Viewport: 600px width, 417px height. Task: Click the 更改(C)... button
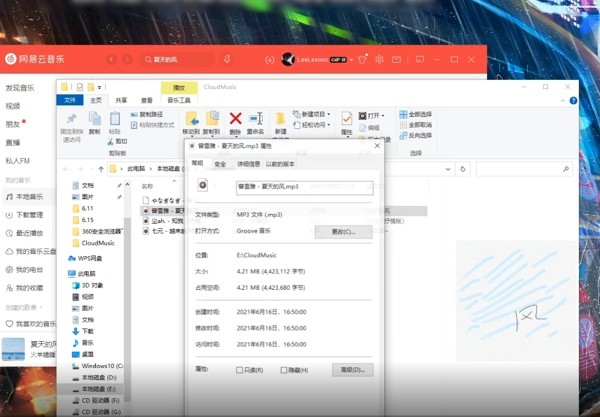click(343, 232)
